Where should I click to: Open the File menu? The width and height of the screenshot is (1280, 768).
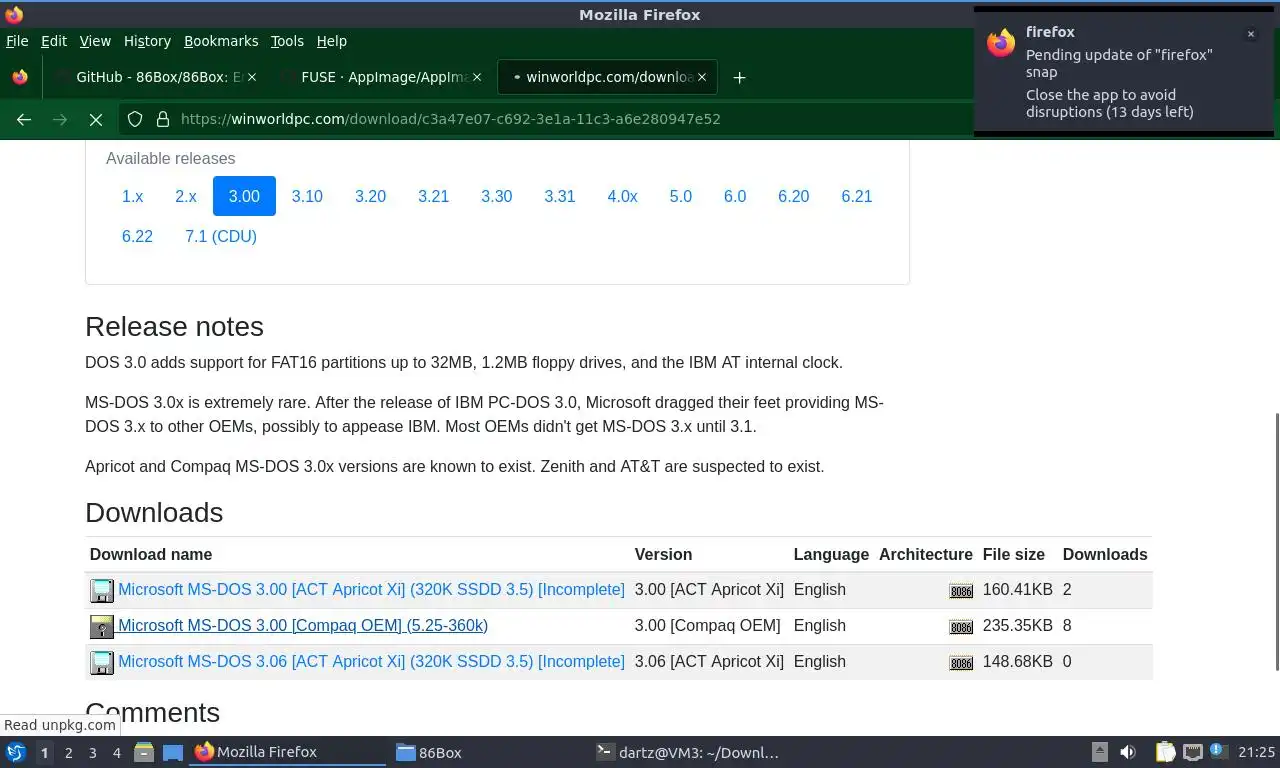[17, 41]
